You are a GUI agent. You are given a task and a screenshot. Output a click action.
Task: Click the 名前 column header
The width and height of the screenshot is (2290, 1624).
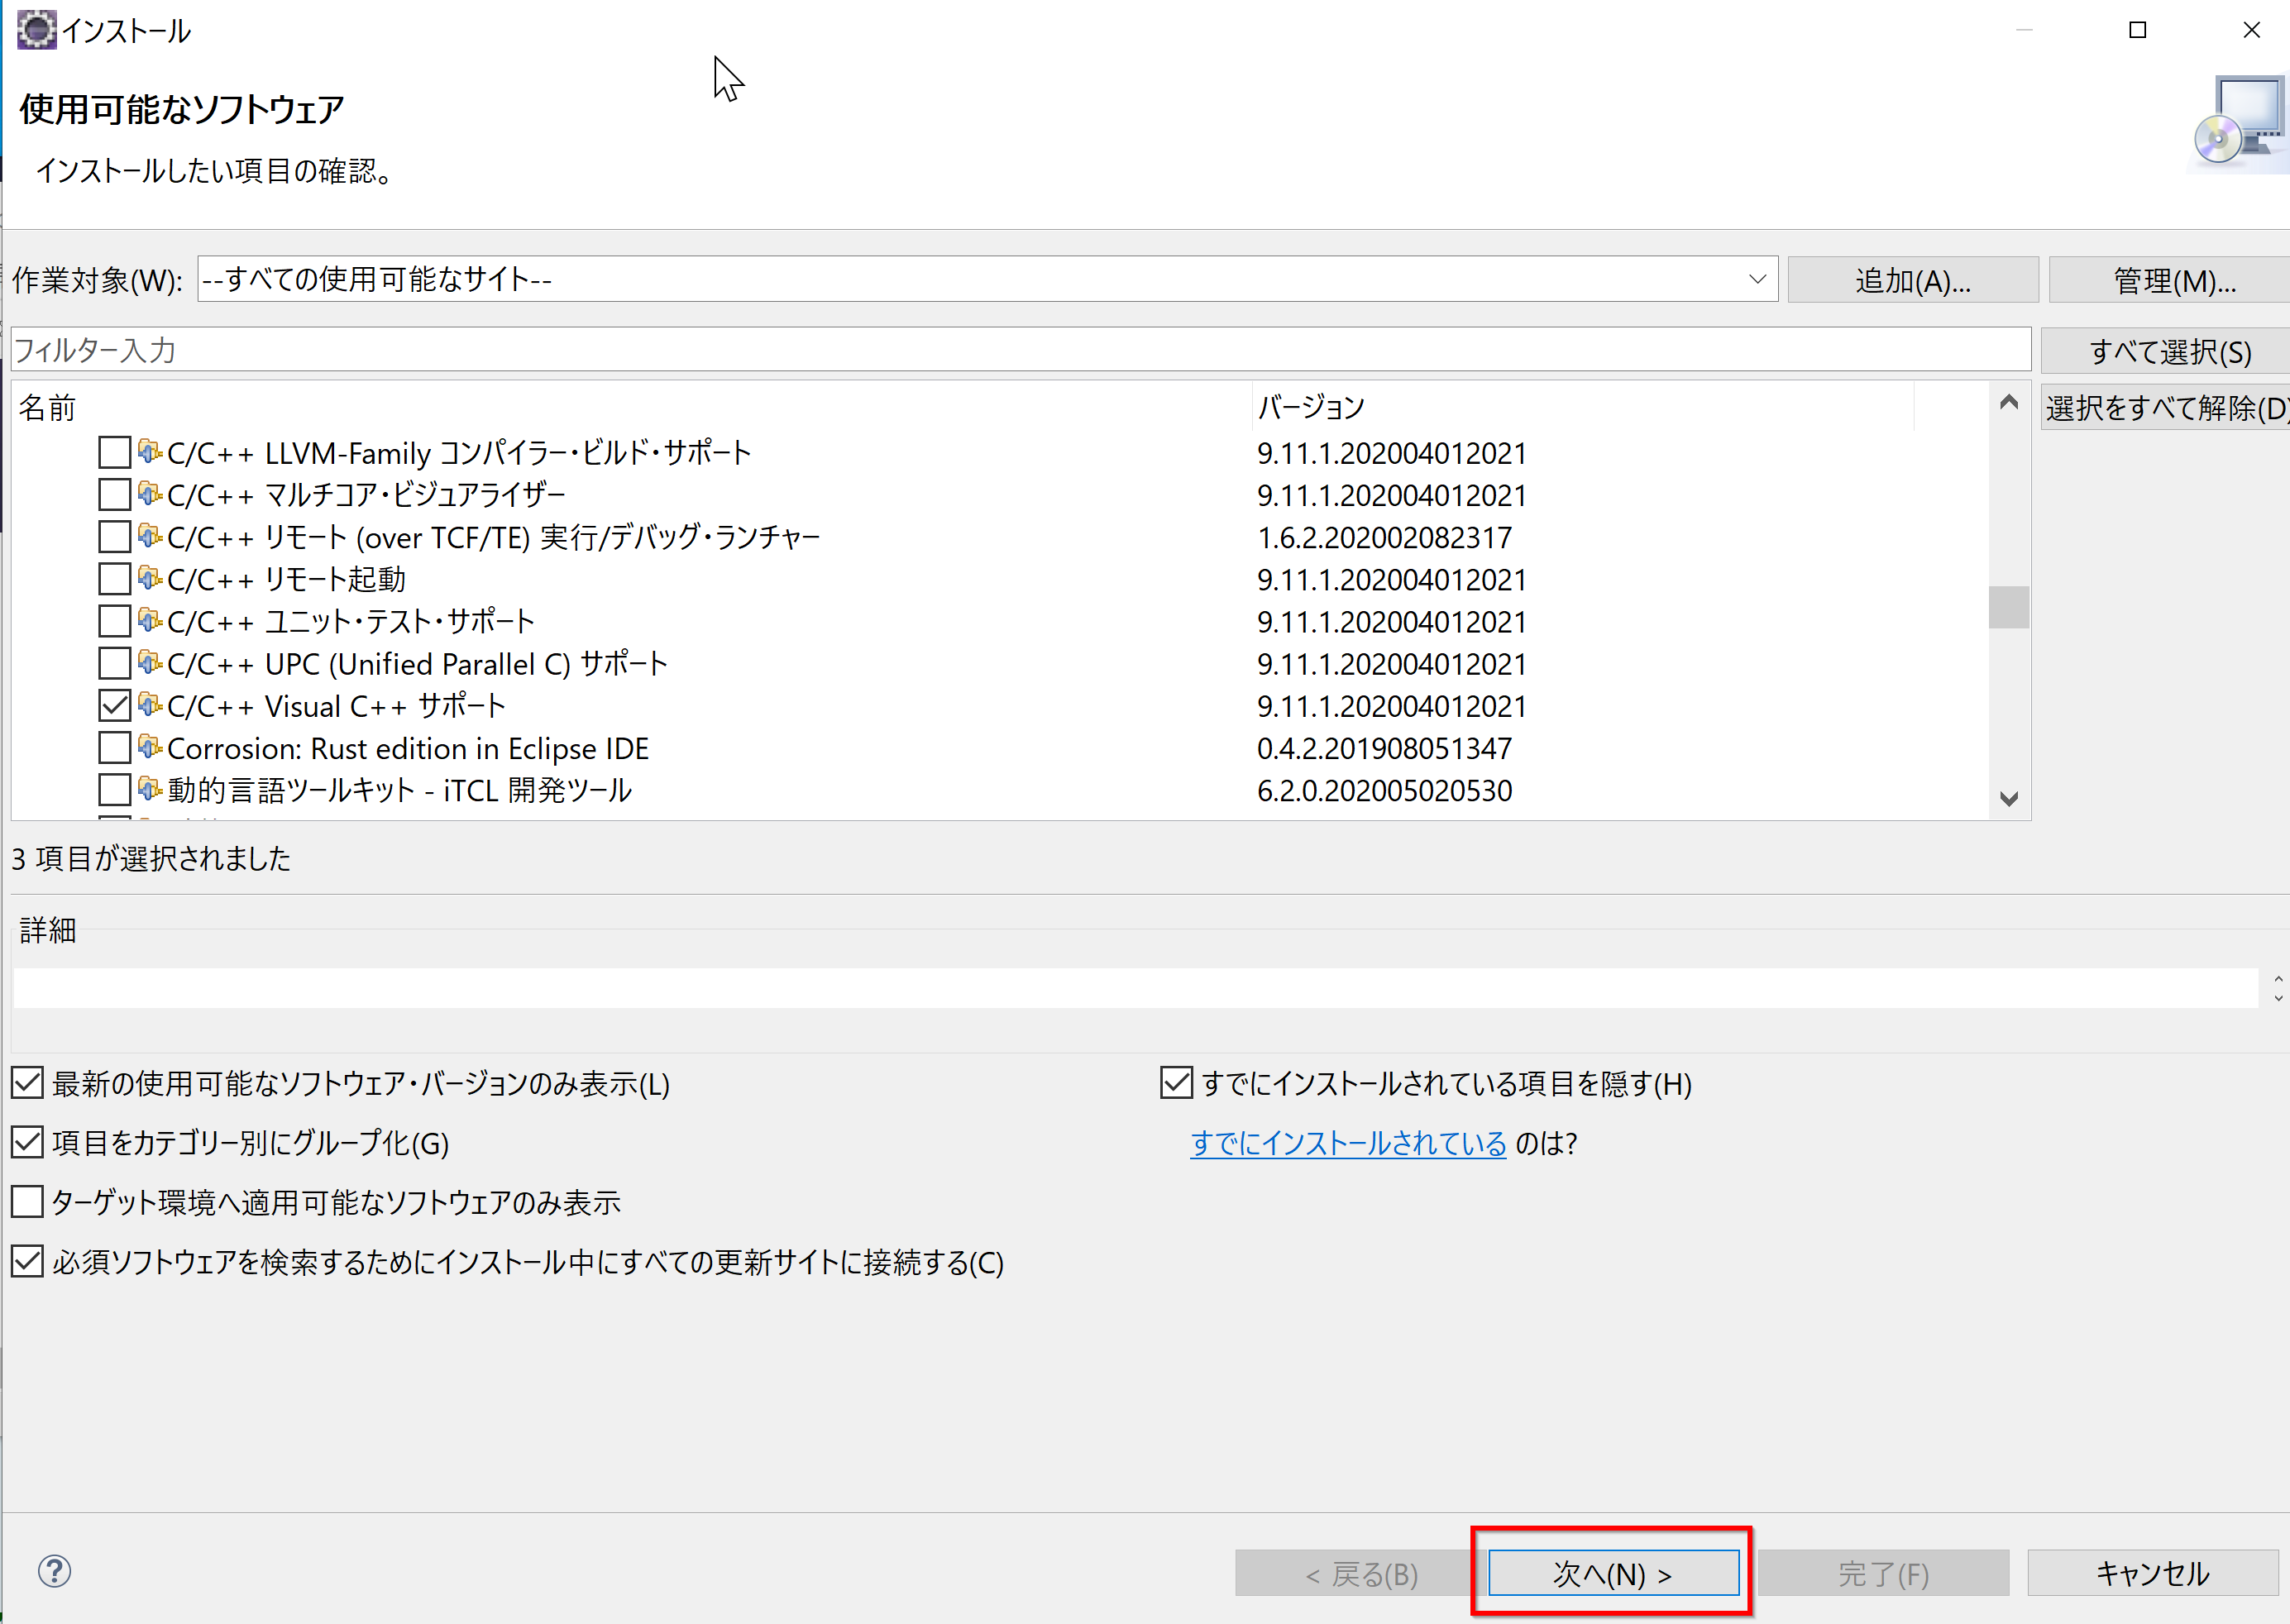(x=631, y=407)
